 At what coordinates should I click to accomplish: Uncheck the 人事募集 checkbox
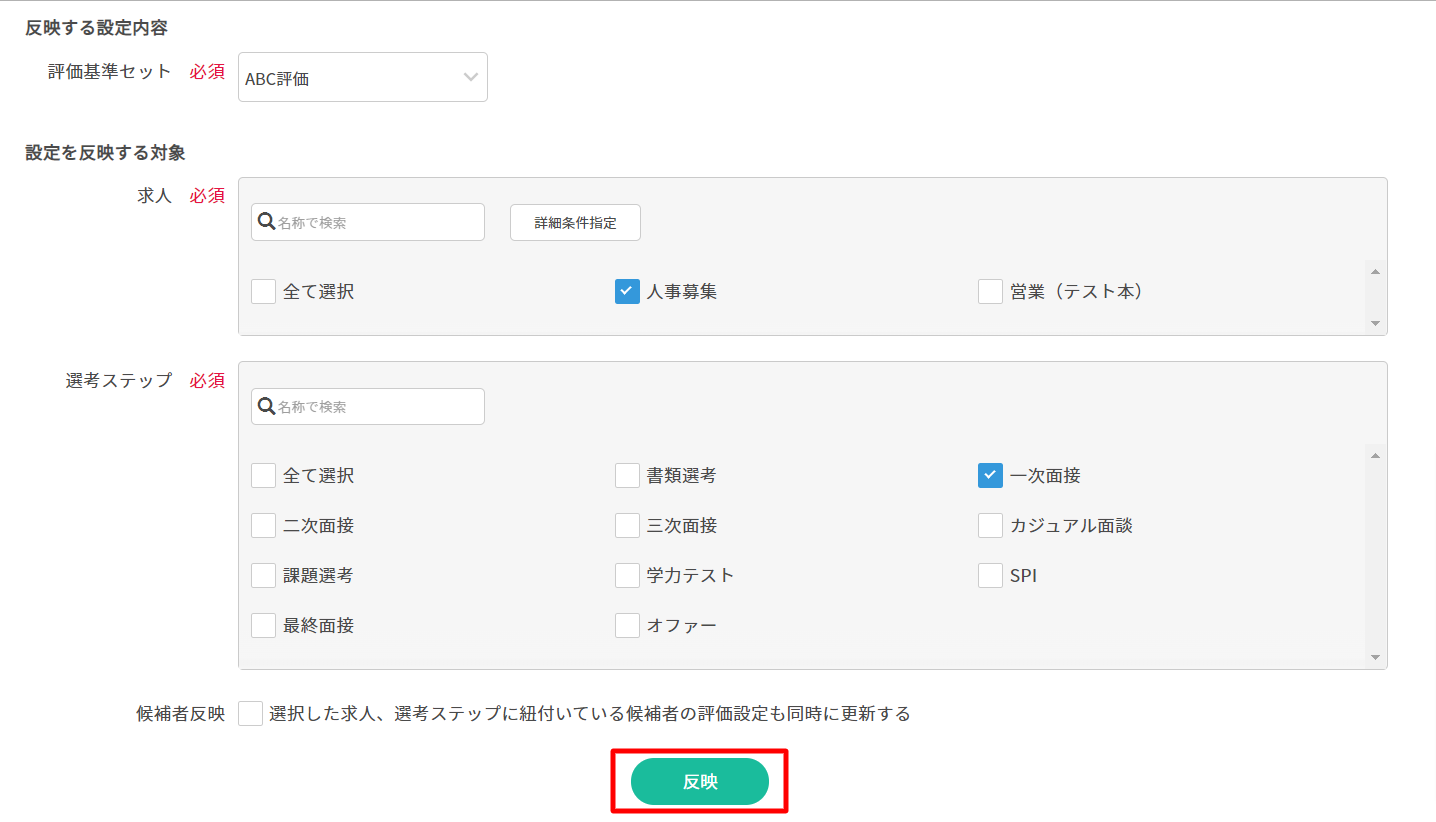[627, 292]
